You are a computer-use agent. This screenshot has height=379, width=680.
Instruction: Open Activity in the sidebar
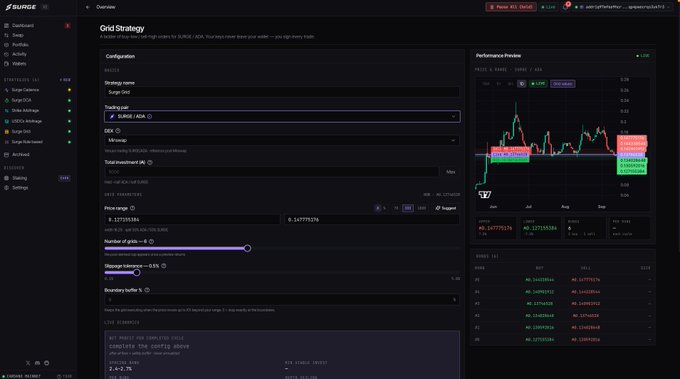click(19, 54)
